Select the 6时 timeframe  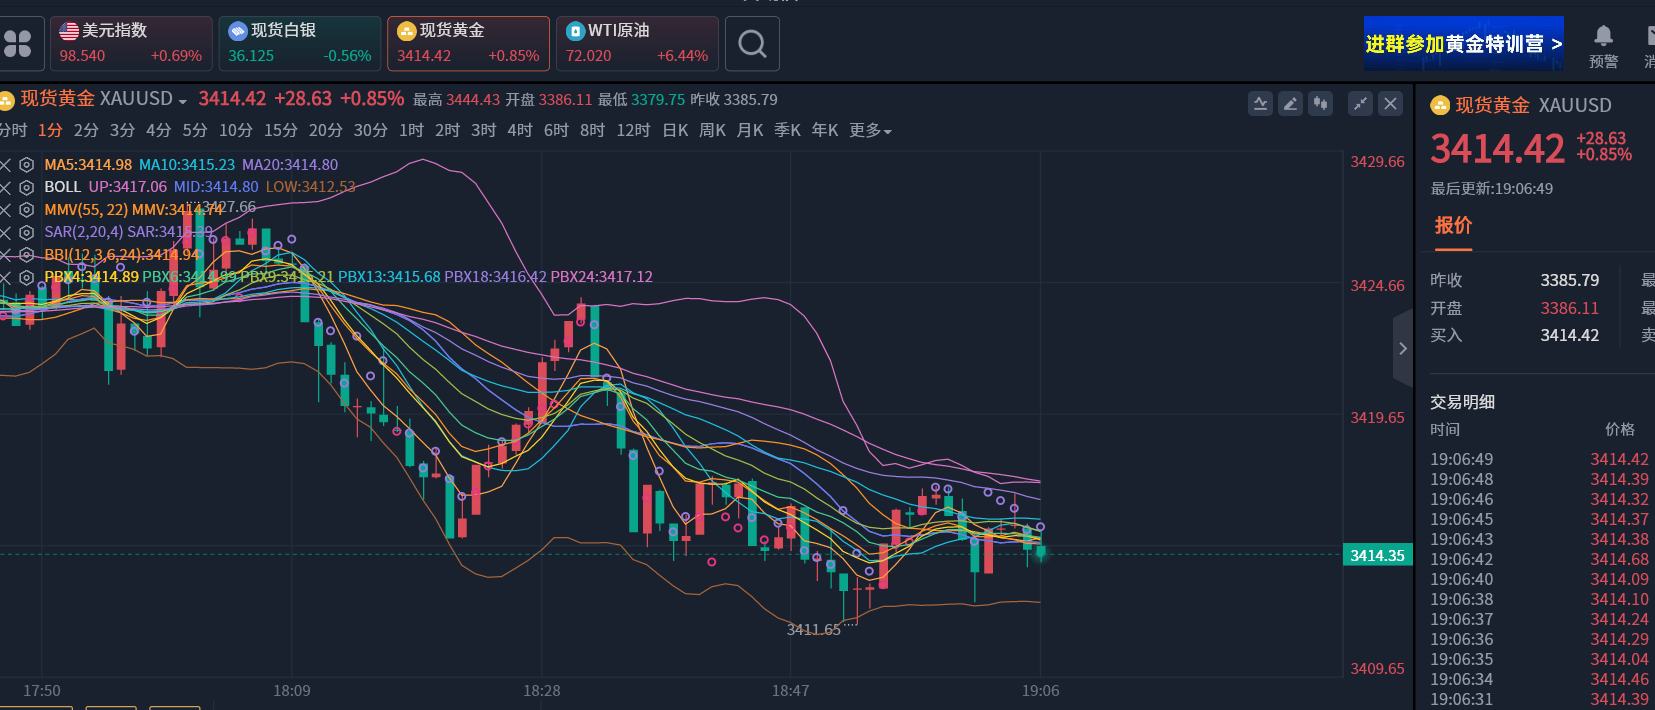pos(556,131)
